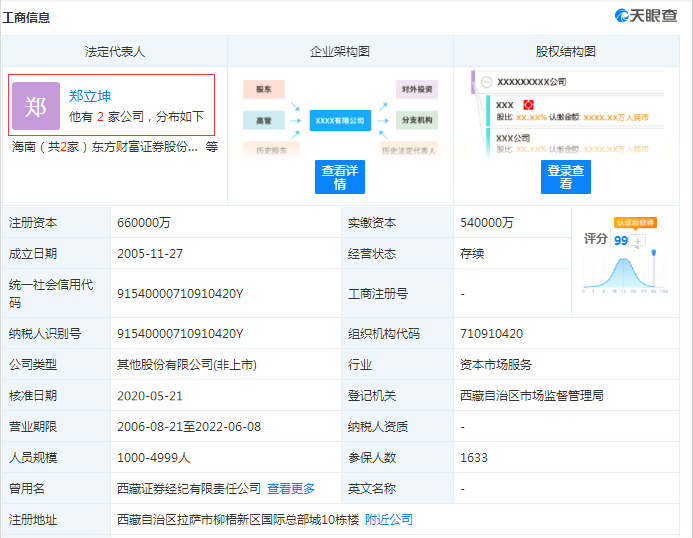
Task: Click the red flag icon beside XXX
Action: click(x=528, y=105)
